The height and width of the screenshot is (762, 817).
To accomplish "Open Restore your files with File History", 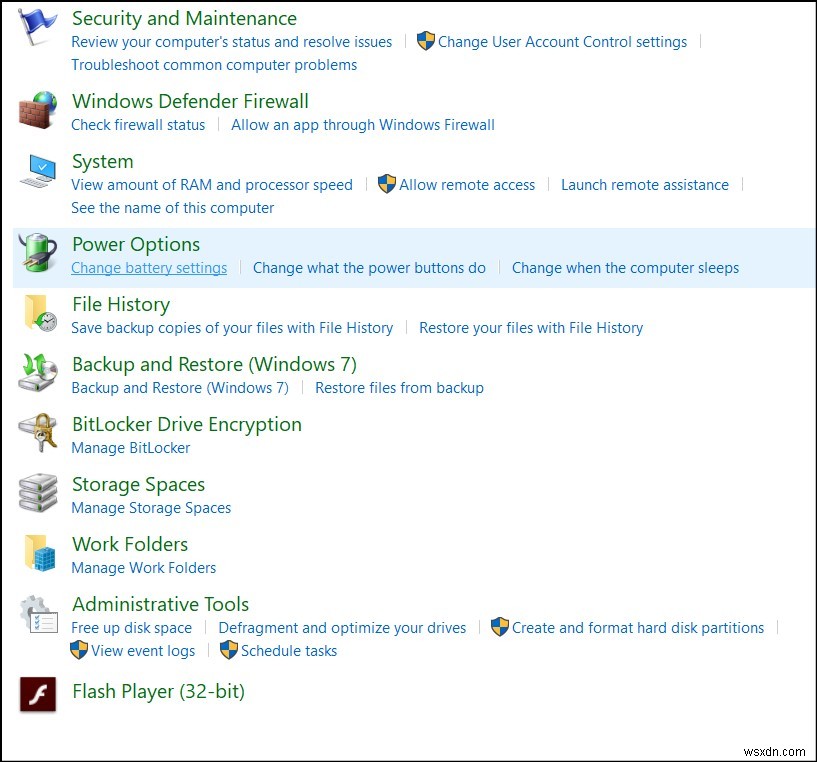I will coord(531,327).
